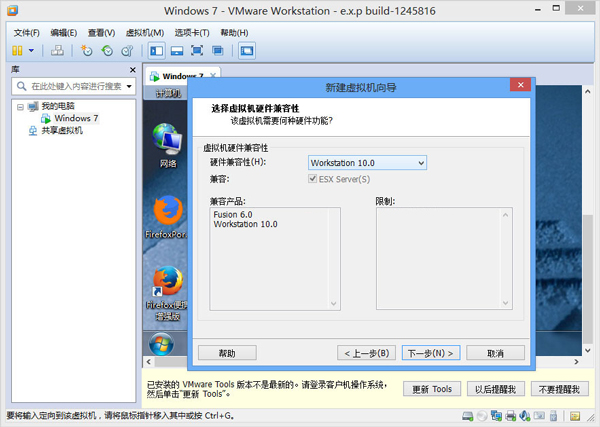Click the printer status bar icon

pyautogui.click(x=511, y=416)
